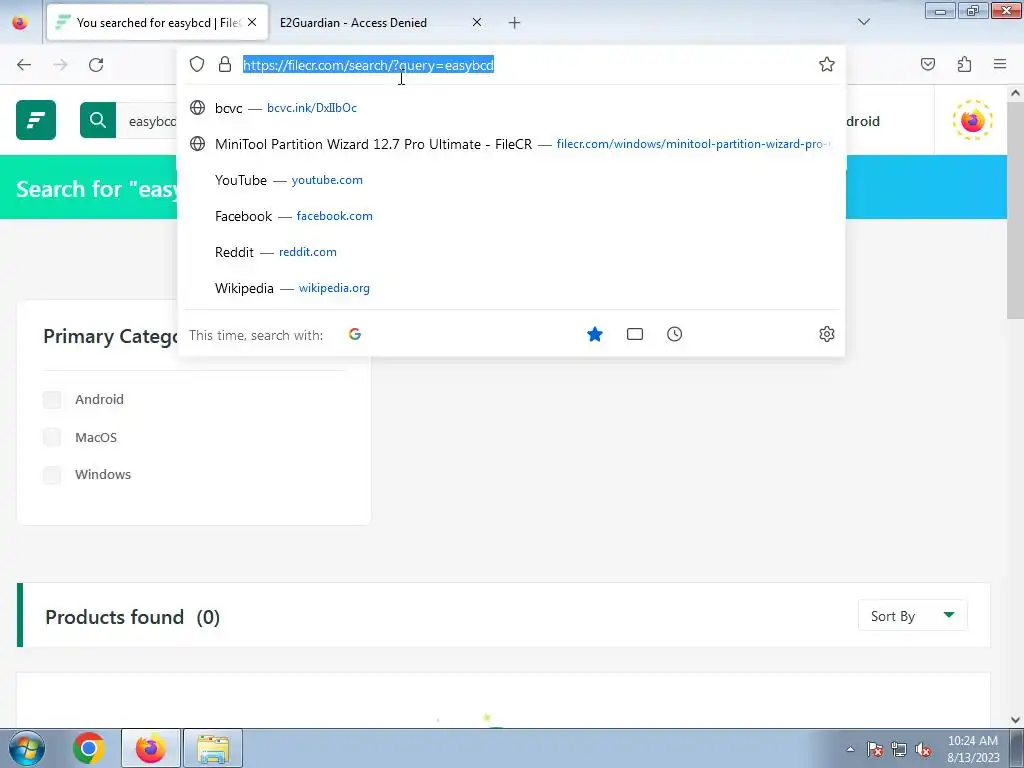Search history with the clock icon

[675, 334]
